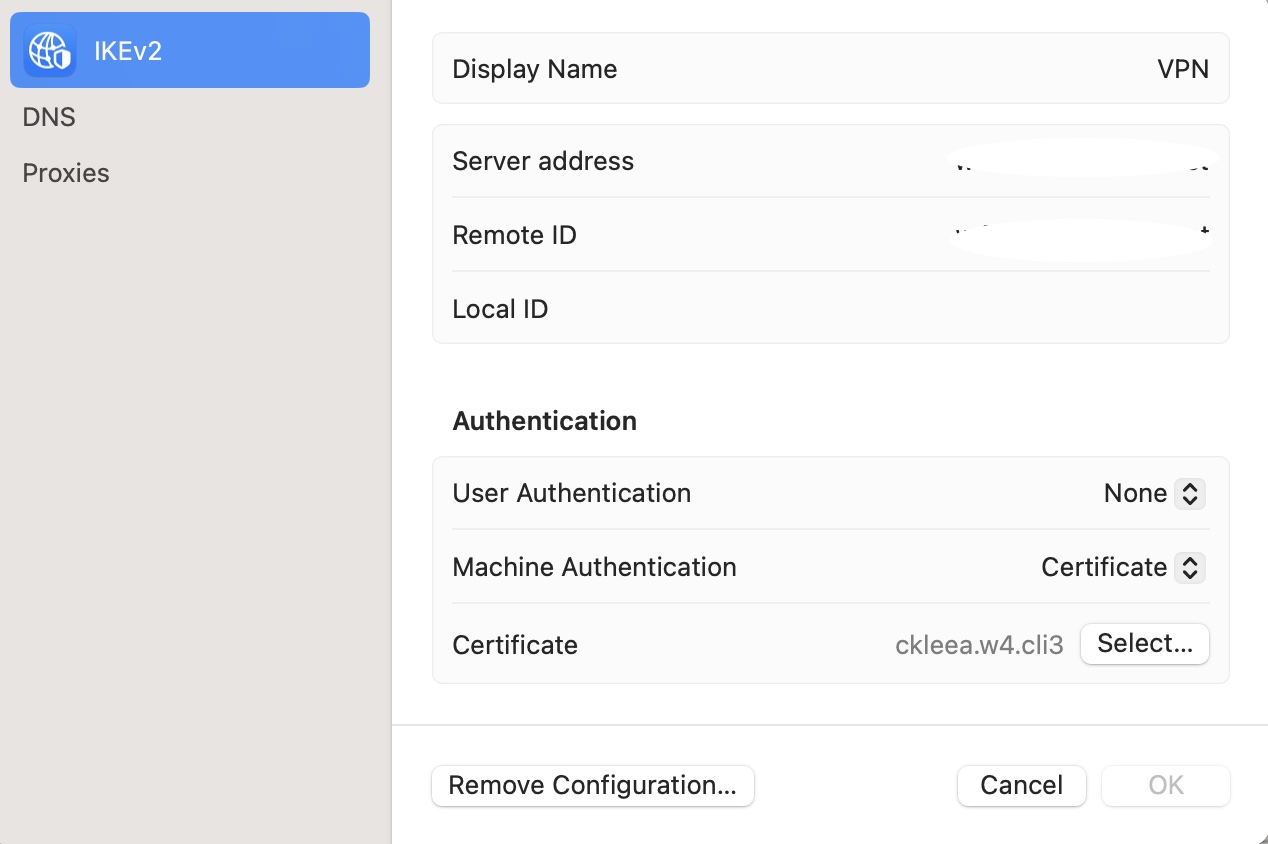Screen dimensions: 1268x844
Task: Click the up-down chevron icon beside None
Action: click(x=1190, y=493)
